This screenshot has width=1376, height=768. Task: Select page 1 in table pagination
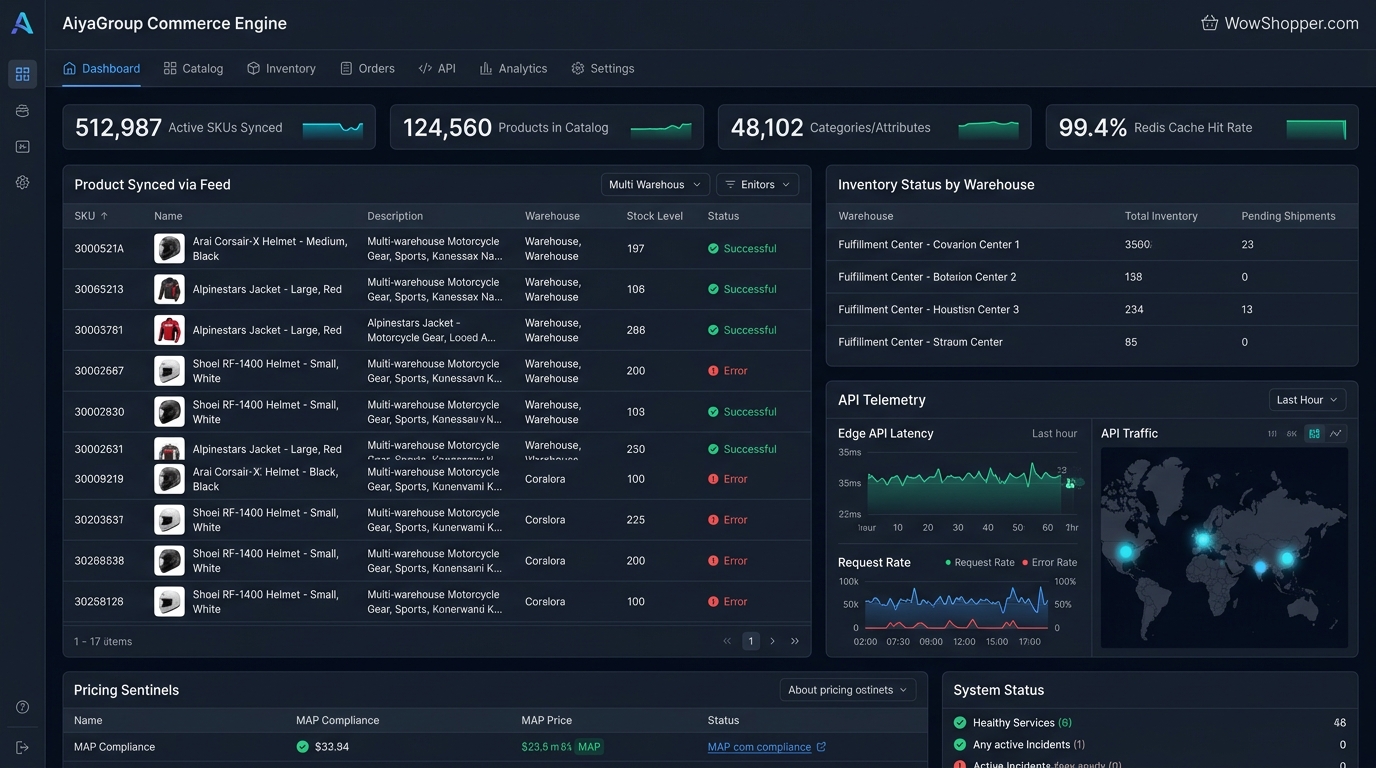[x=751, y=641]
